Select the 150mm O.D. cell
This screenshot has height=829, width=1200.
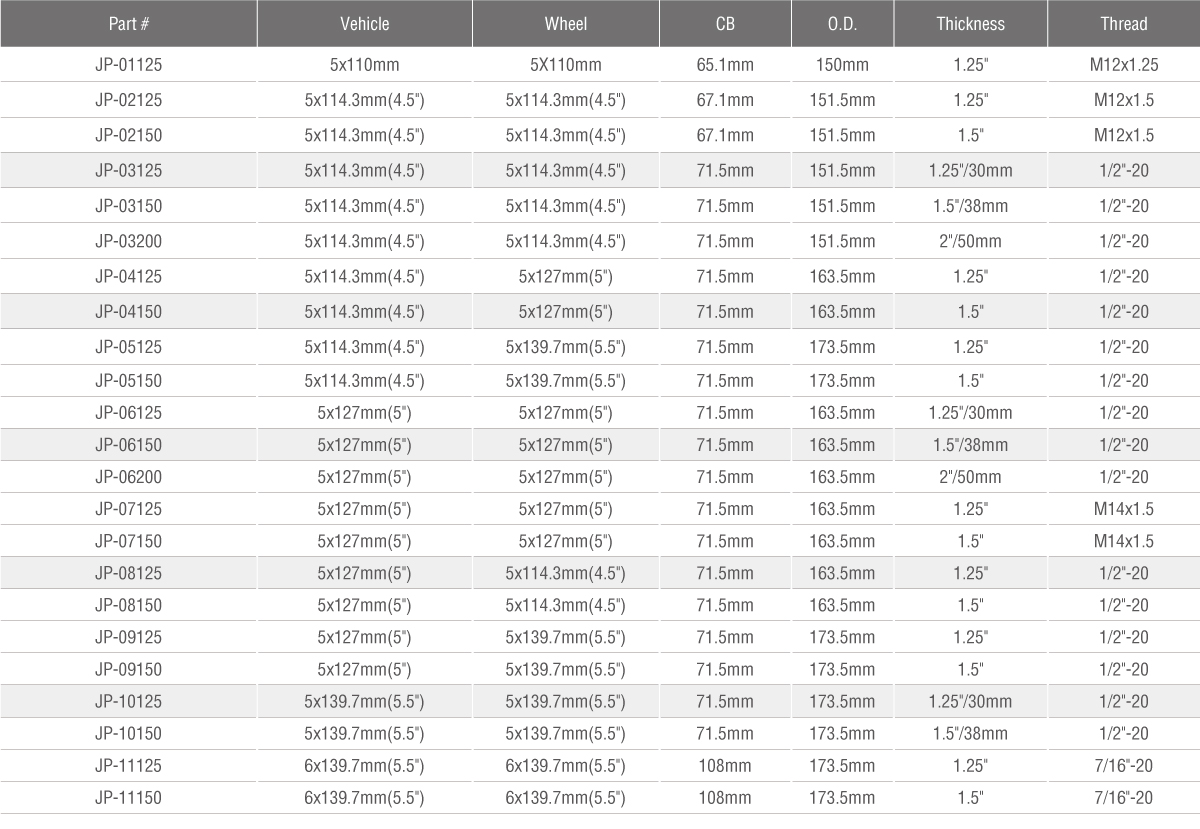842,66
